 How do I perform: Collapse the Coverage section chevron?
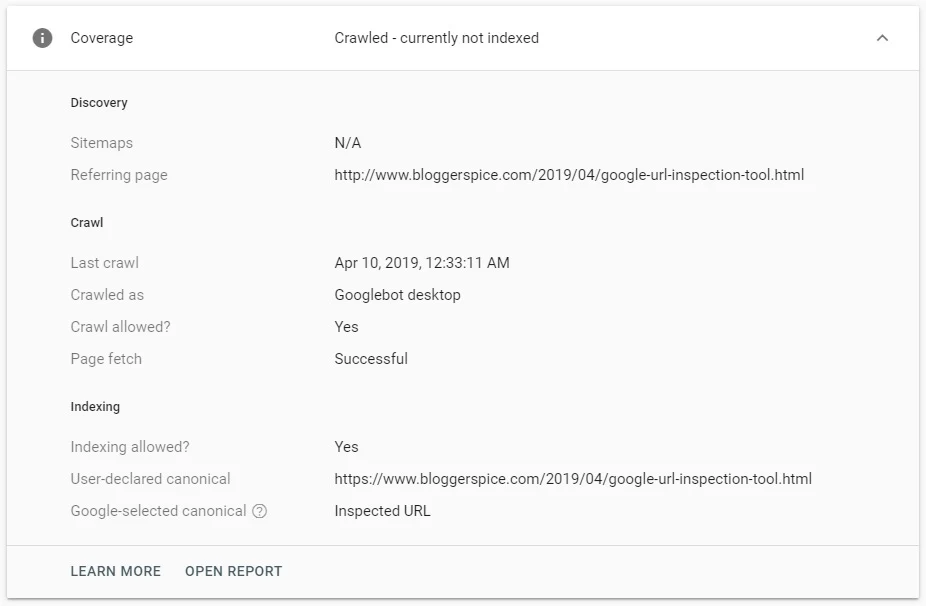[x=882, y=38]
